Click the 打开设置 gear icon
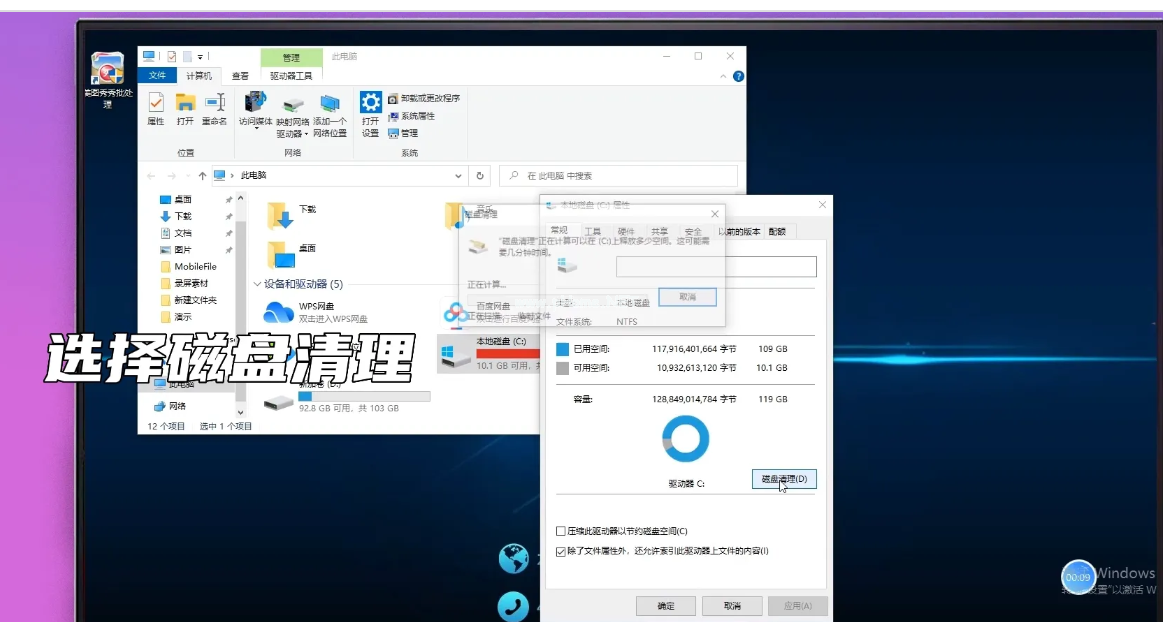This screenshot has height=622, width=1163. [x=371, y=102]
